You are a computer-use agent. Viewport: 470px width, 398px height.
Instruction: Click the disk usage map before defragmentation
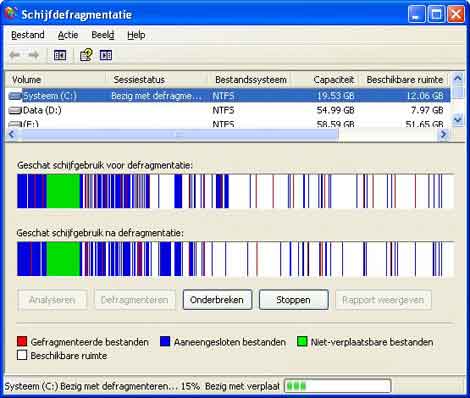[x=235, y=191]
